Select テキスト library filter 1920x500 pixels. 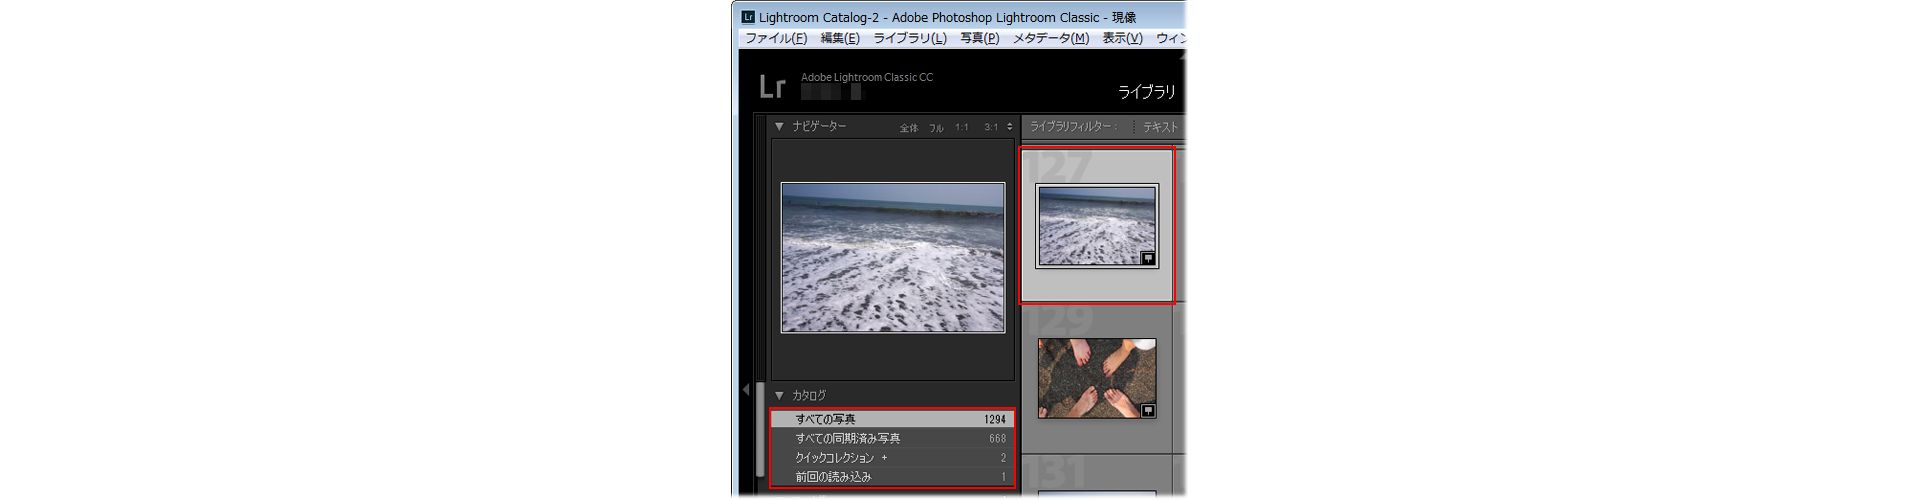point(1160,127)
